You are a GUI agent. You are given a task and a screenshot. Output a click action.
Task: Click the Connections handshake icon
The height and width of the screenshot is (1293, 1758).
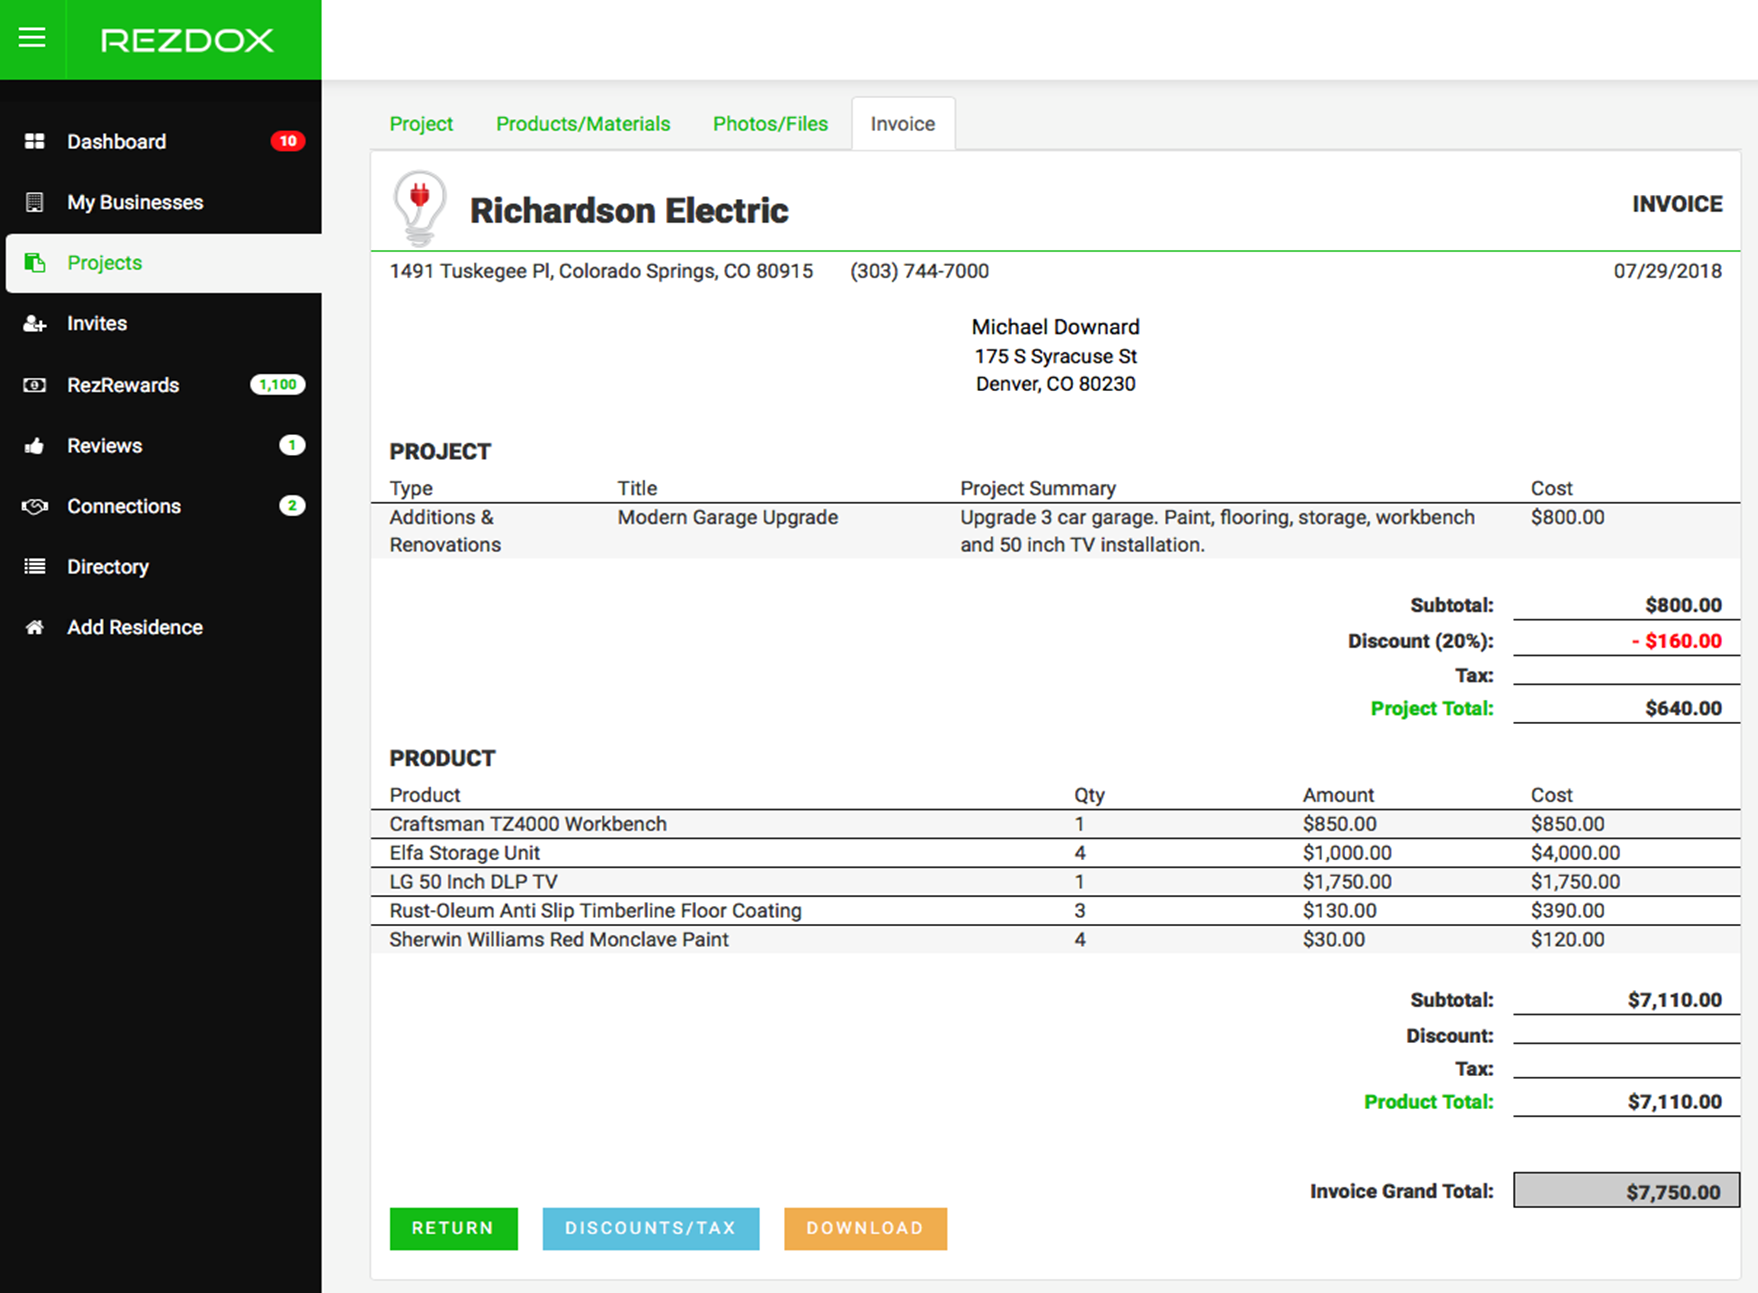(x=35, y=506)
